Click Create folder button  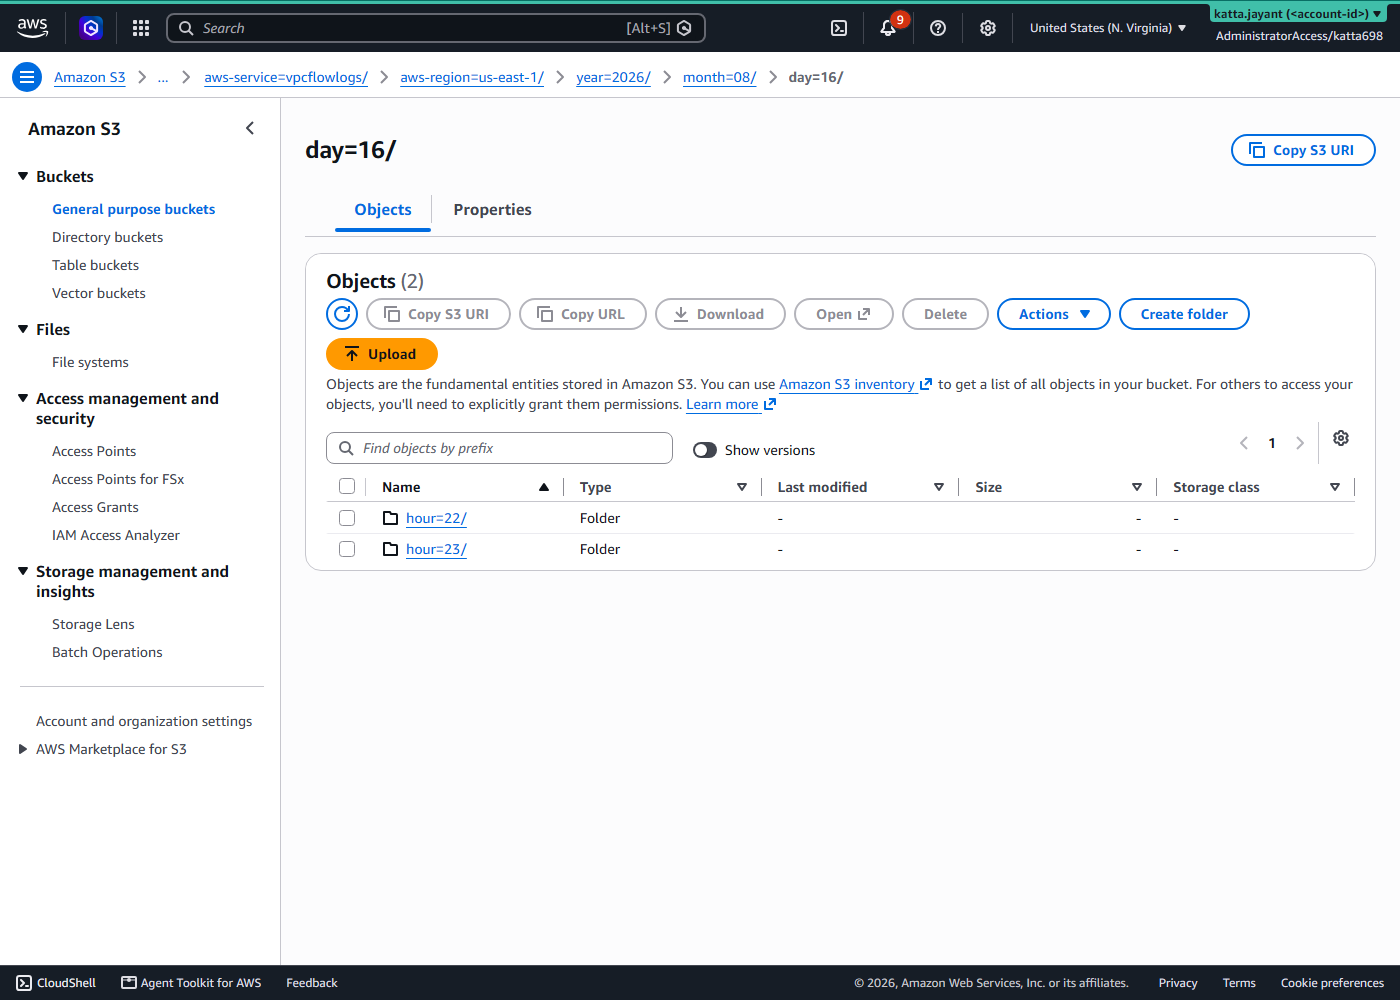[1184, 314]
